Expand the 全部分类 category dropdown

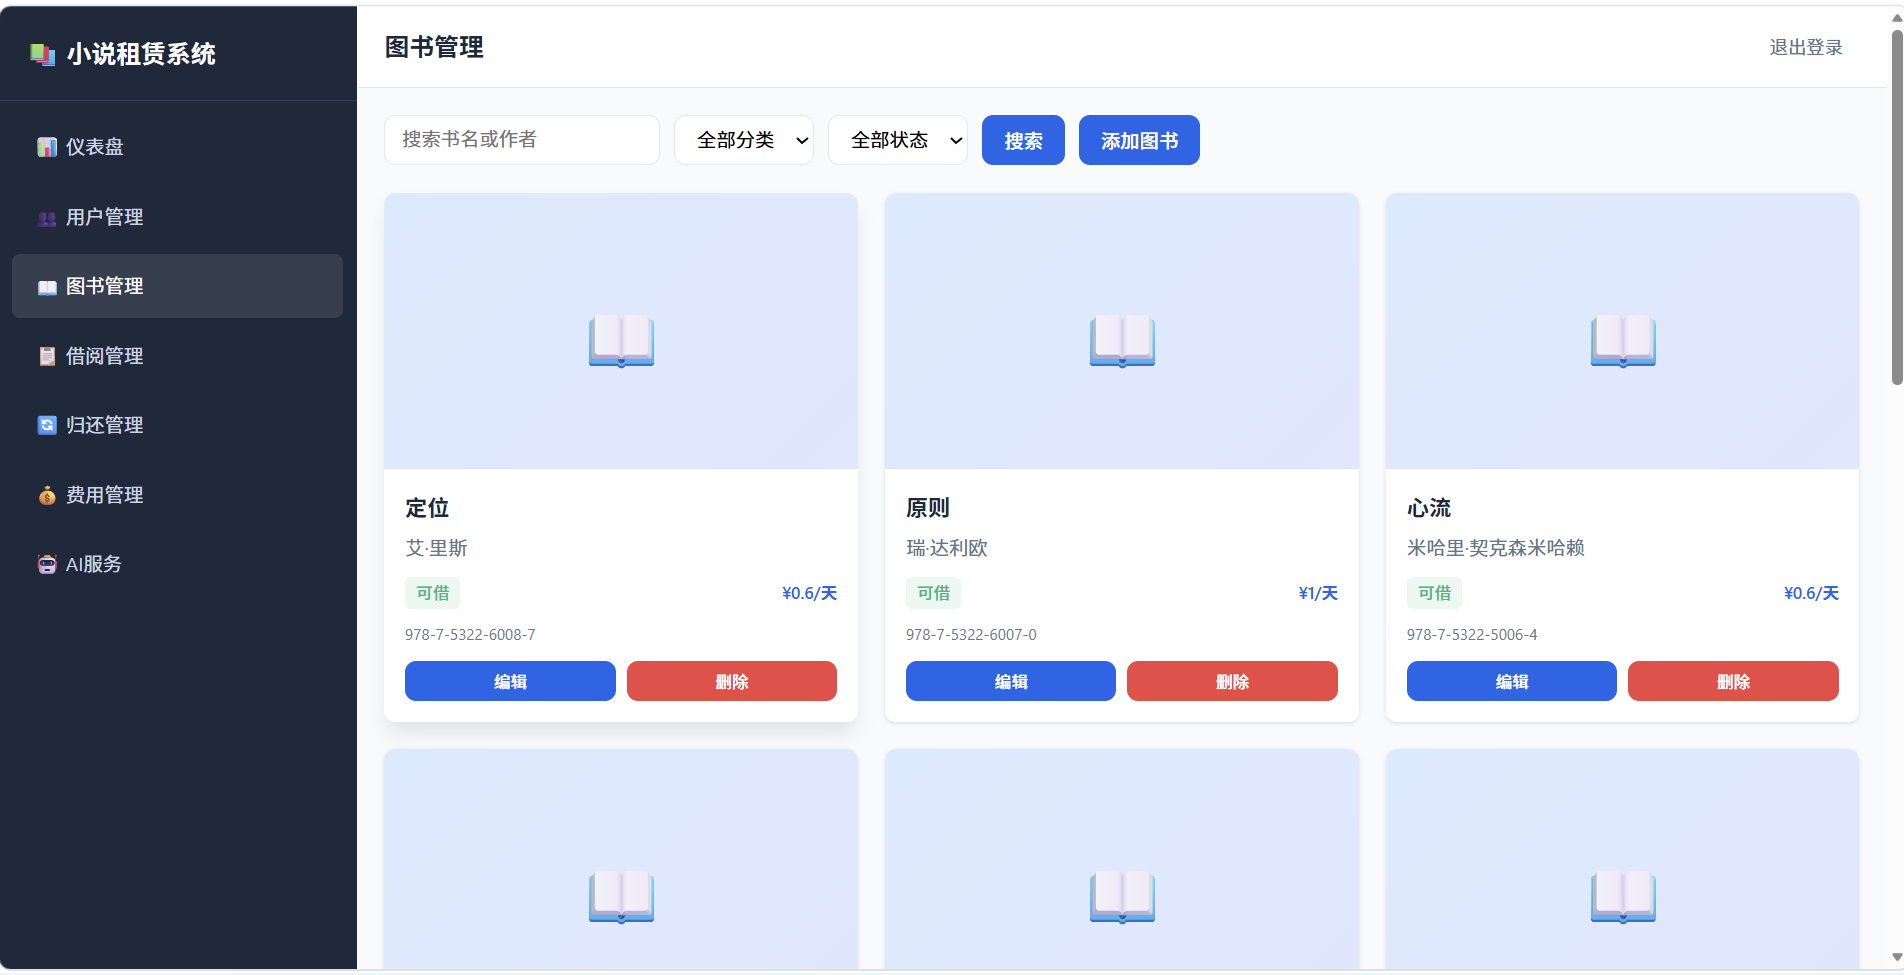click(x=744, y=140)
